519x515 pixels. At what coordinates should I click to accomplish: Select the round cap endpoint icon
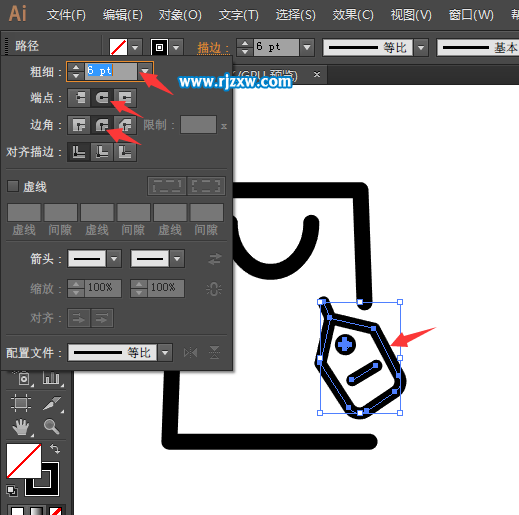pyautogui.click(x=102, y=98)
